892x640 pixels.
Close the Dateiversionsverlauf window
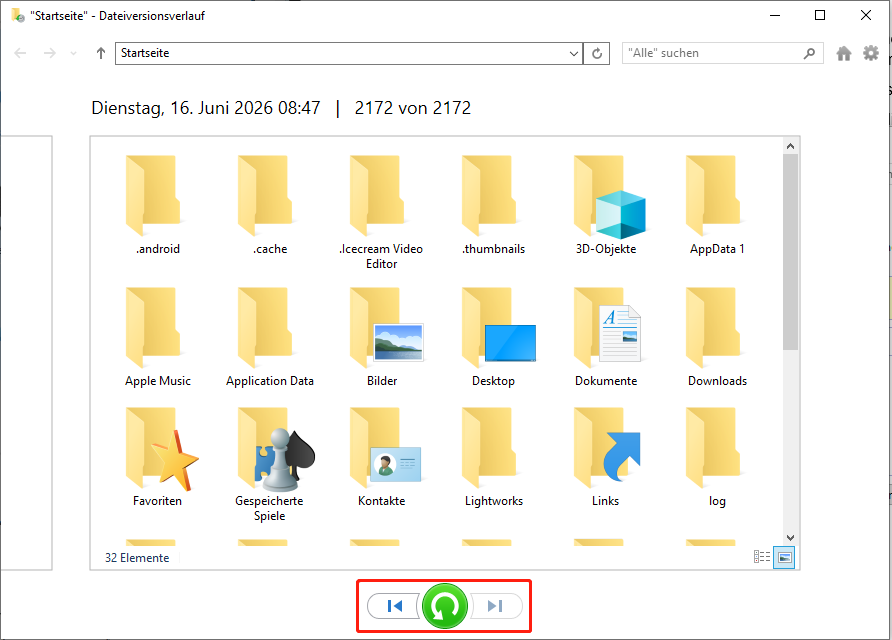866,15
